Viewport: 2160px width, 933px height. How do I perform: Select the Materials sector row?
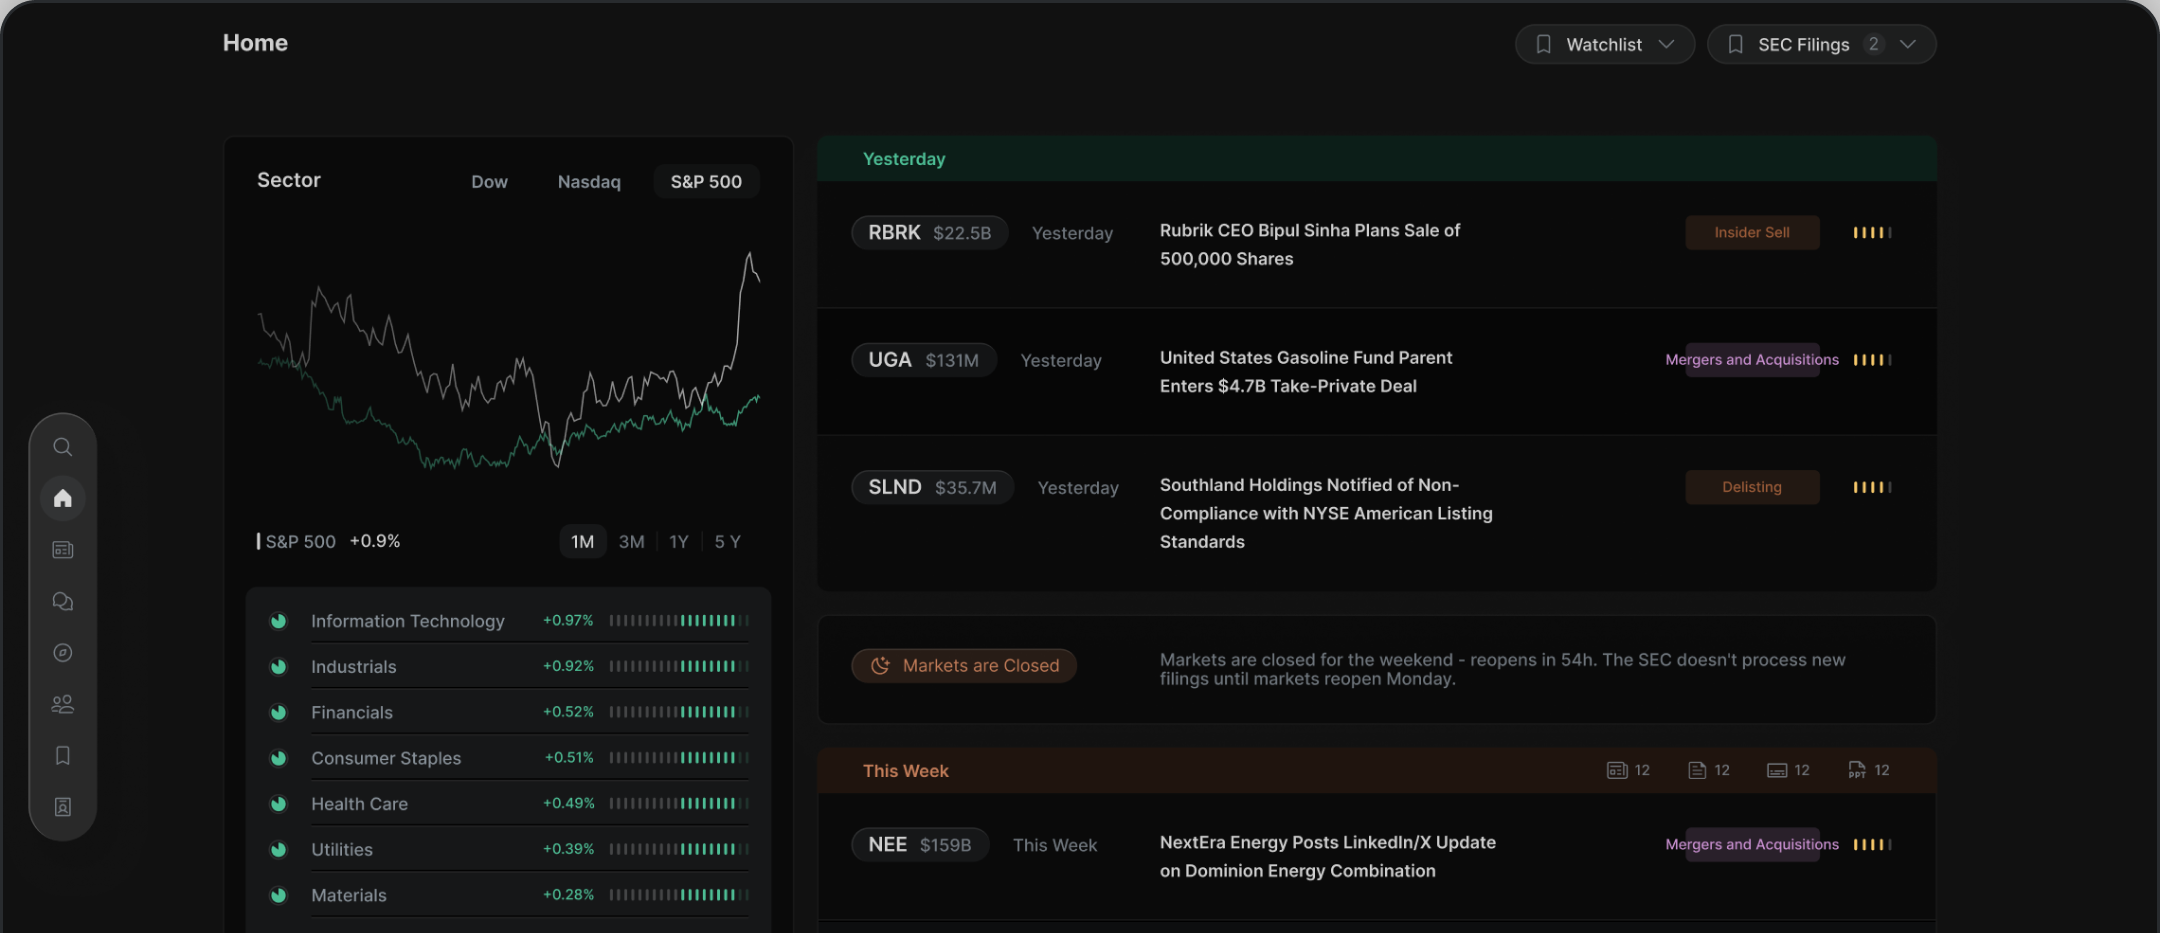508,895
